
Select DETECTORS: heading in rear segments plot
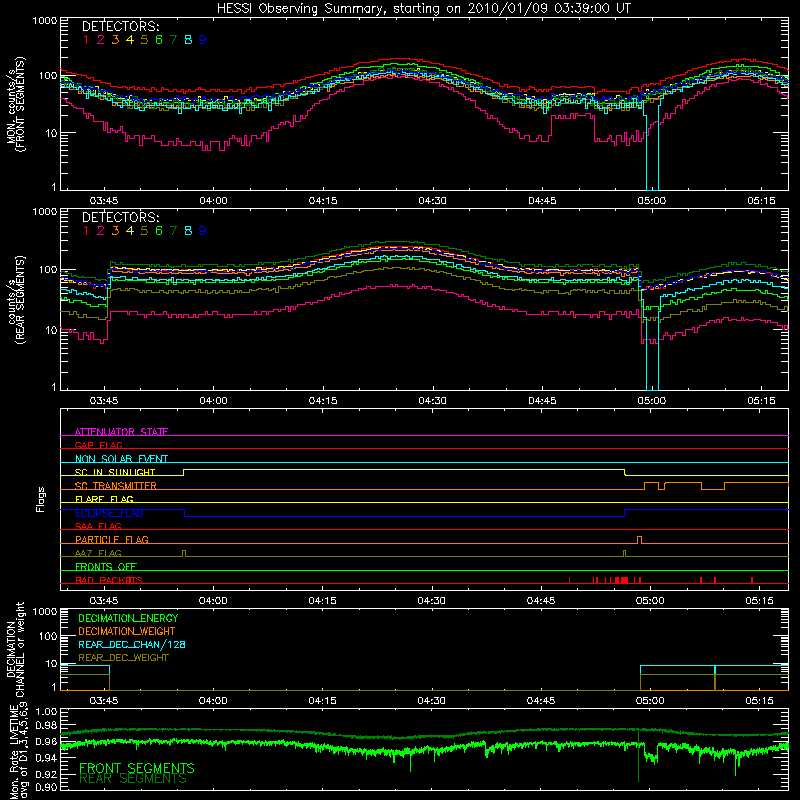coord(120,218)
